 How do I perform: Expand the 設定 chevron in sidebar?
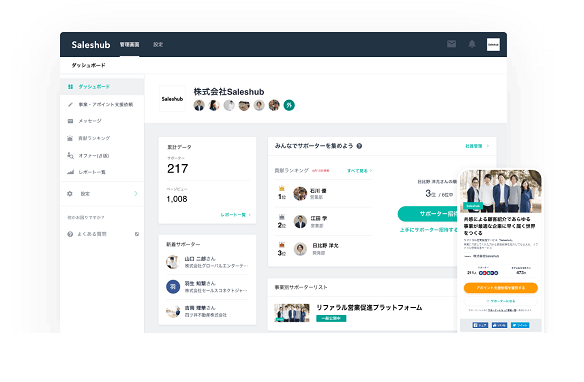point(136,194)
